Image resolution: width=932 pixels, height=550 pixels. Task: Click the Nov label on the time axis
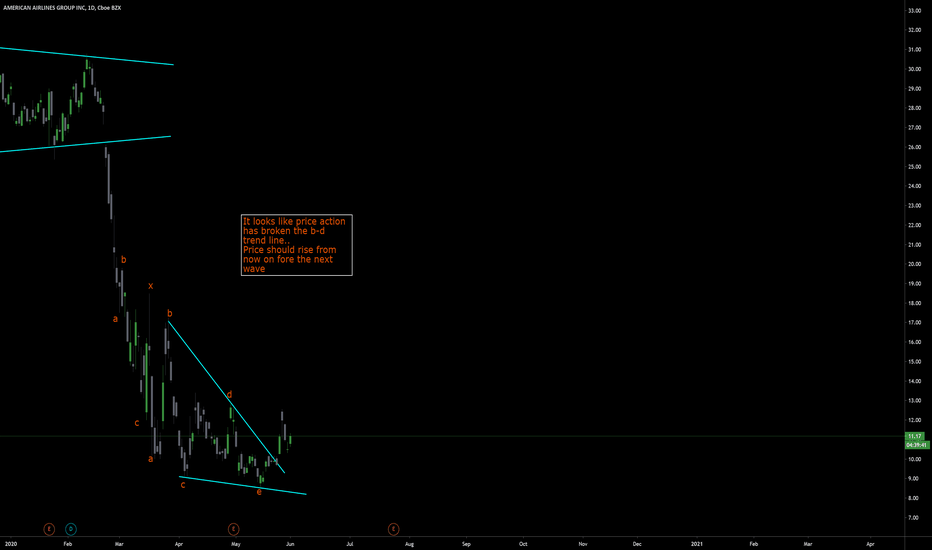pyautogui.click(x=583, y=544)
